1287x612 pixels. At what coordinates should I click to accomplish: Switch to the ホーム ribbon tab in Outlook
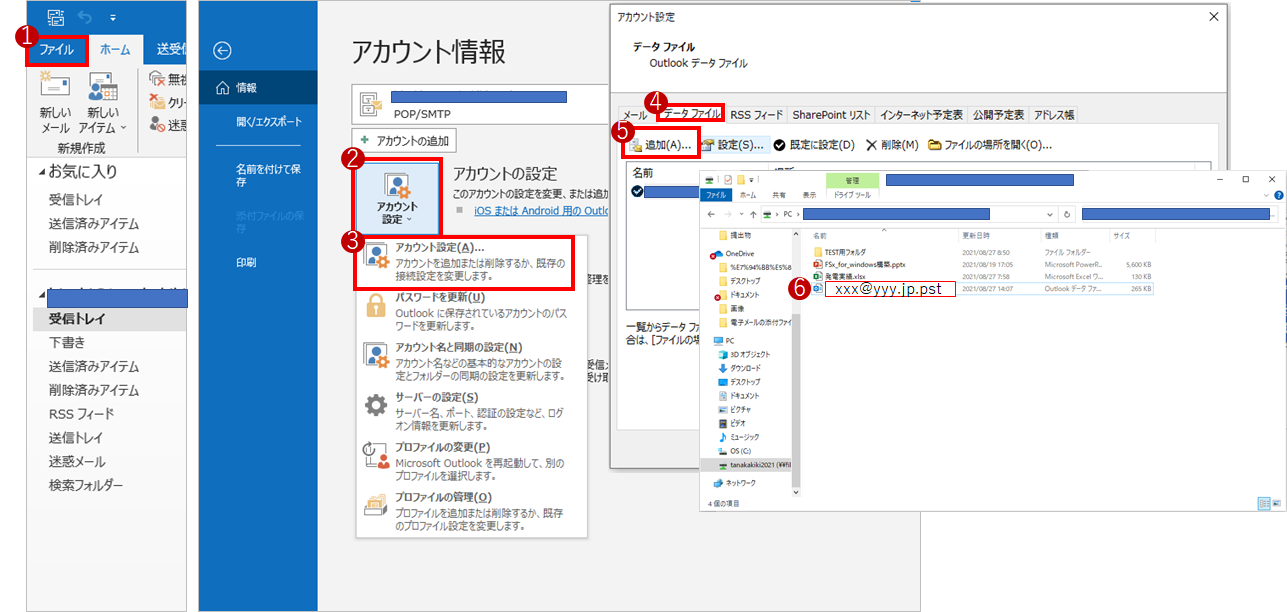click(114, 50)
